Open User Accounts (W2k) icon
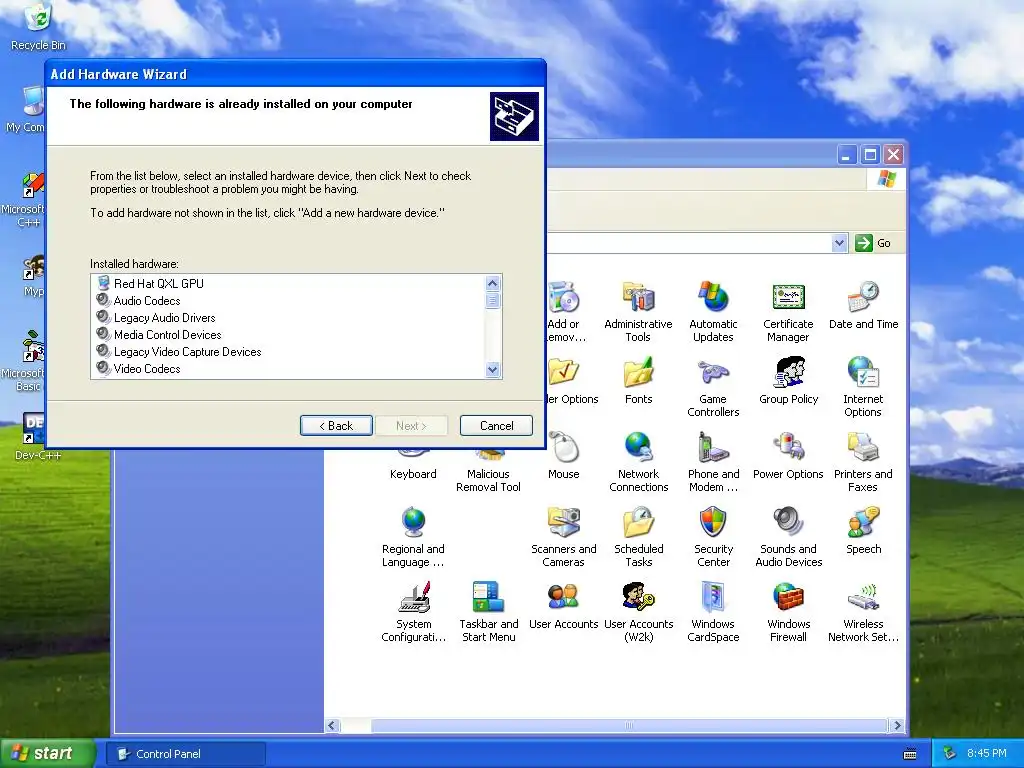The image size is (1024, 768). click(638, 612)
